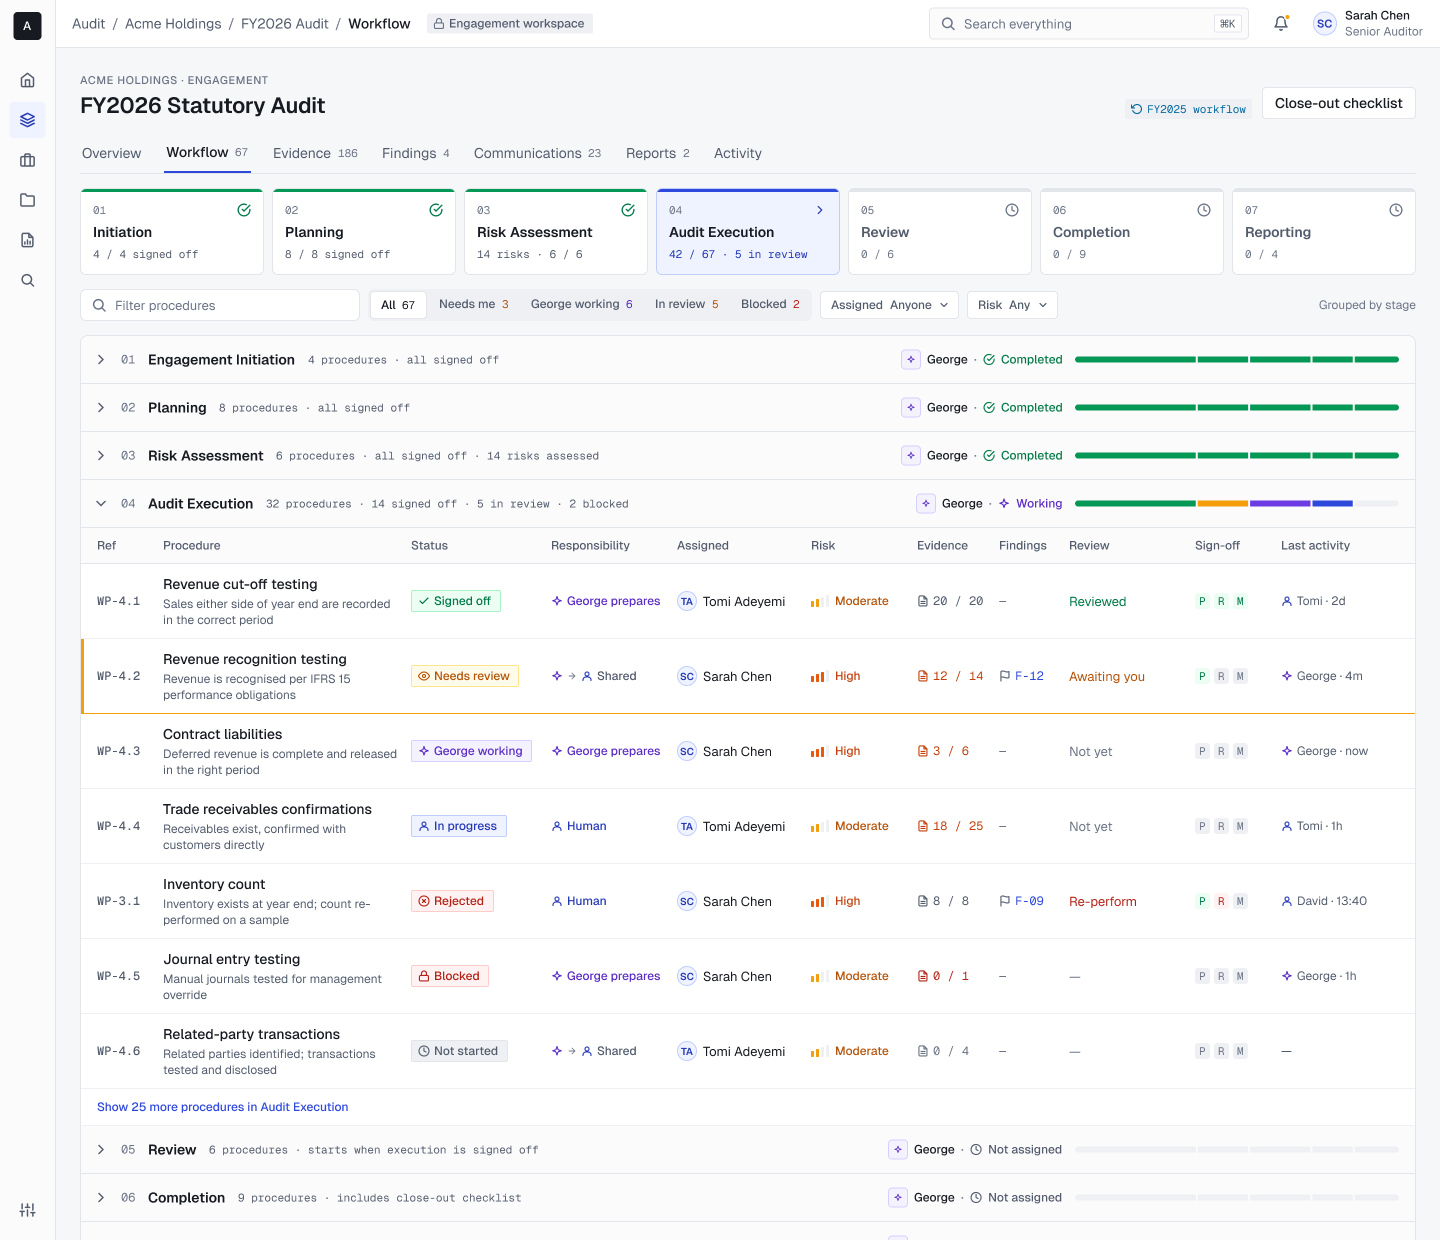The width and height of the screenshot is (1440, 1240).
Task: Open the home icon in sidebar
Action: 28,80
